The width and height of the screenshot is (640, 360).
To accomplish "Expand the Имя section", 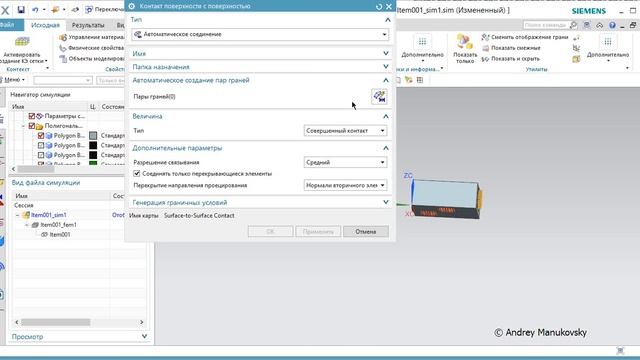I will pos(386,53).
